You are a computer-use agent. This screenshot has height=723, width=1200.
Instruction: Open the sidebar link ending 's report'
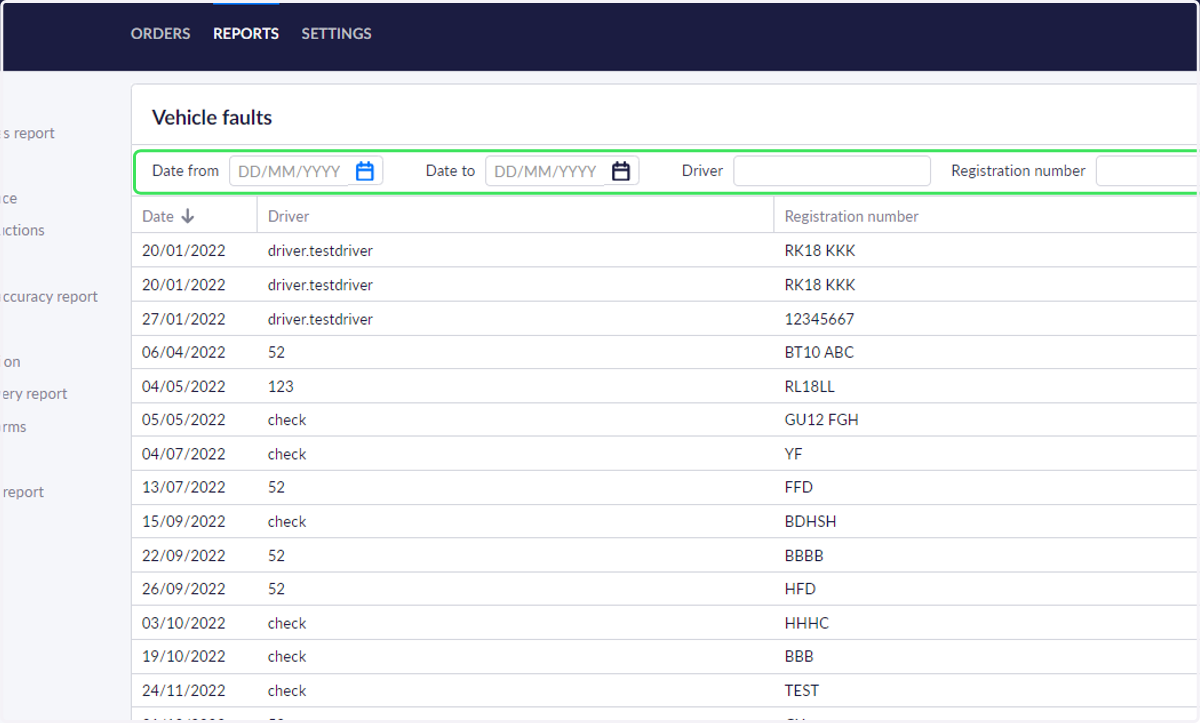click(28, 133)
